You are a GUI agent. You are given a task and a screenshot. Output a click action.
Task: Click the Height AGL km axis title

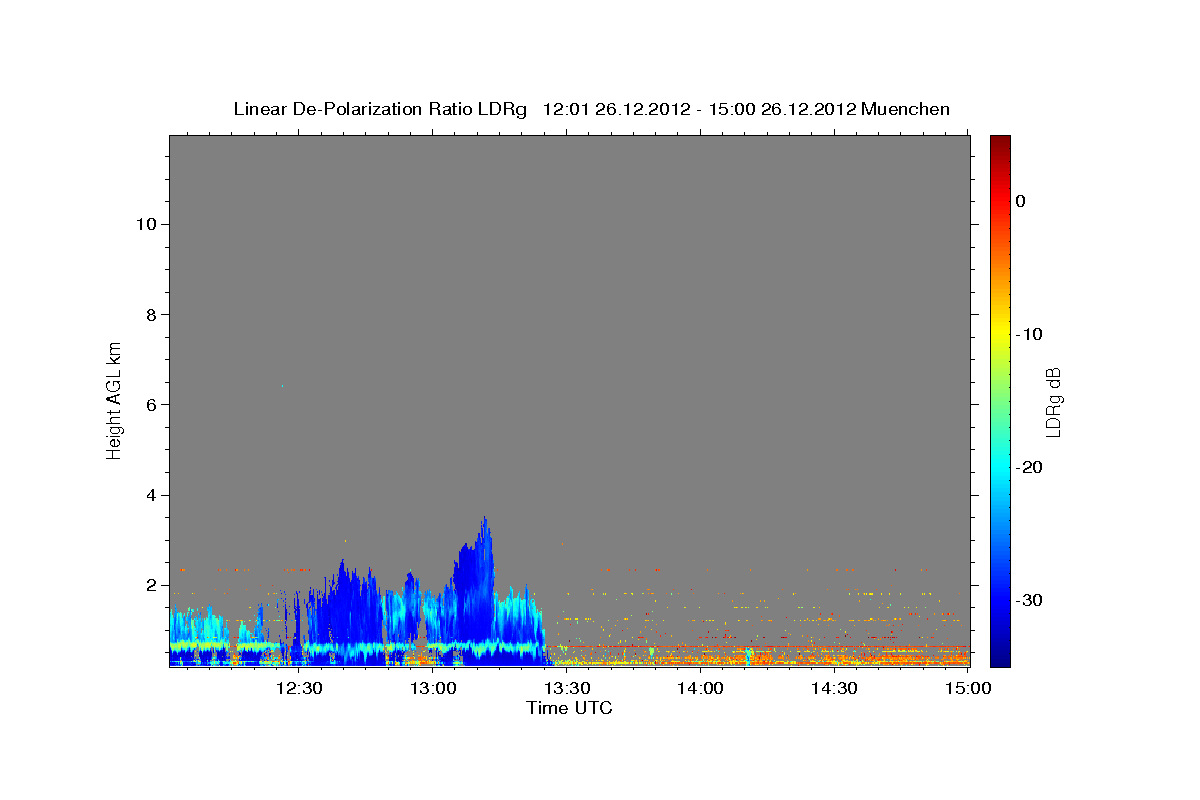pos(115,398)
